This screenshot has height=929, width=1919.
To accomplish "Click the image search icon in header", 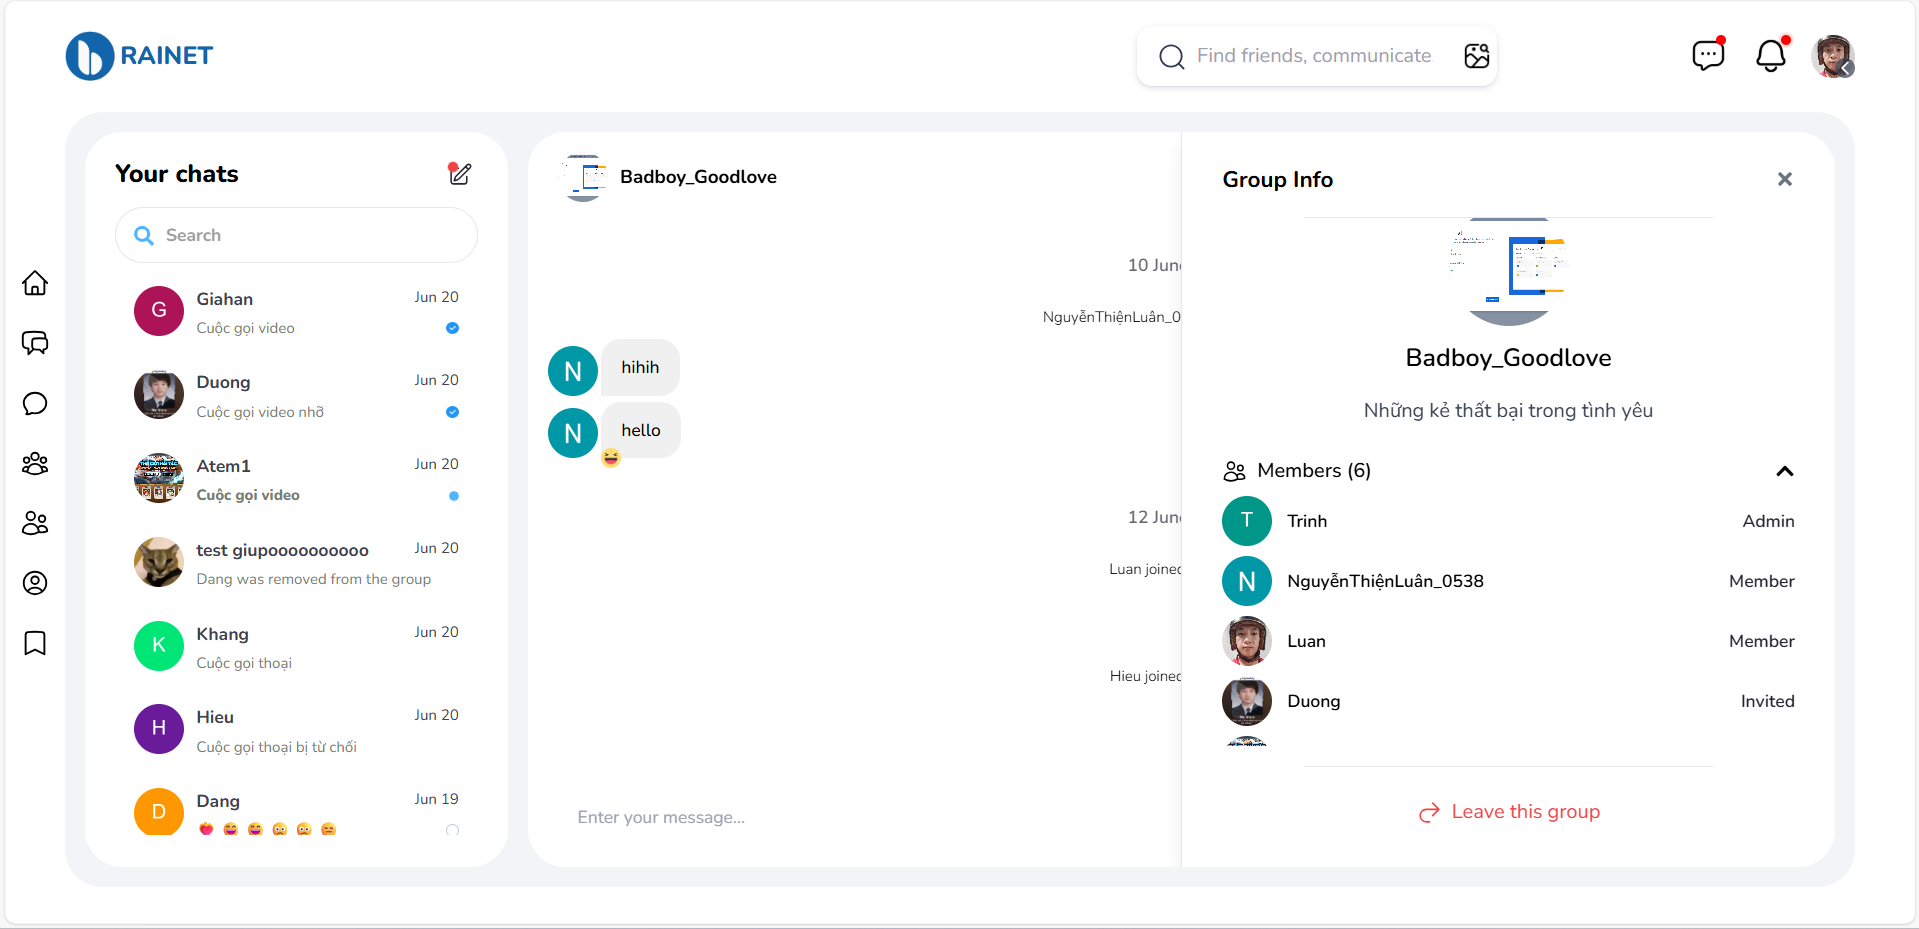I will [1477, 56].
